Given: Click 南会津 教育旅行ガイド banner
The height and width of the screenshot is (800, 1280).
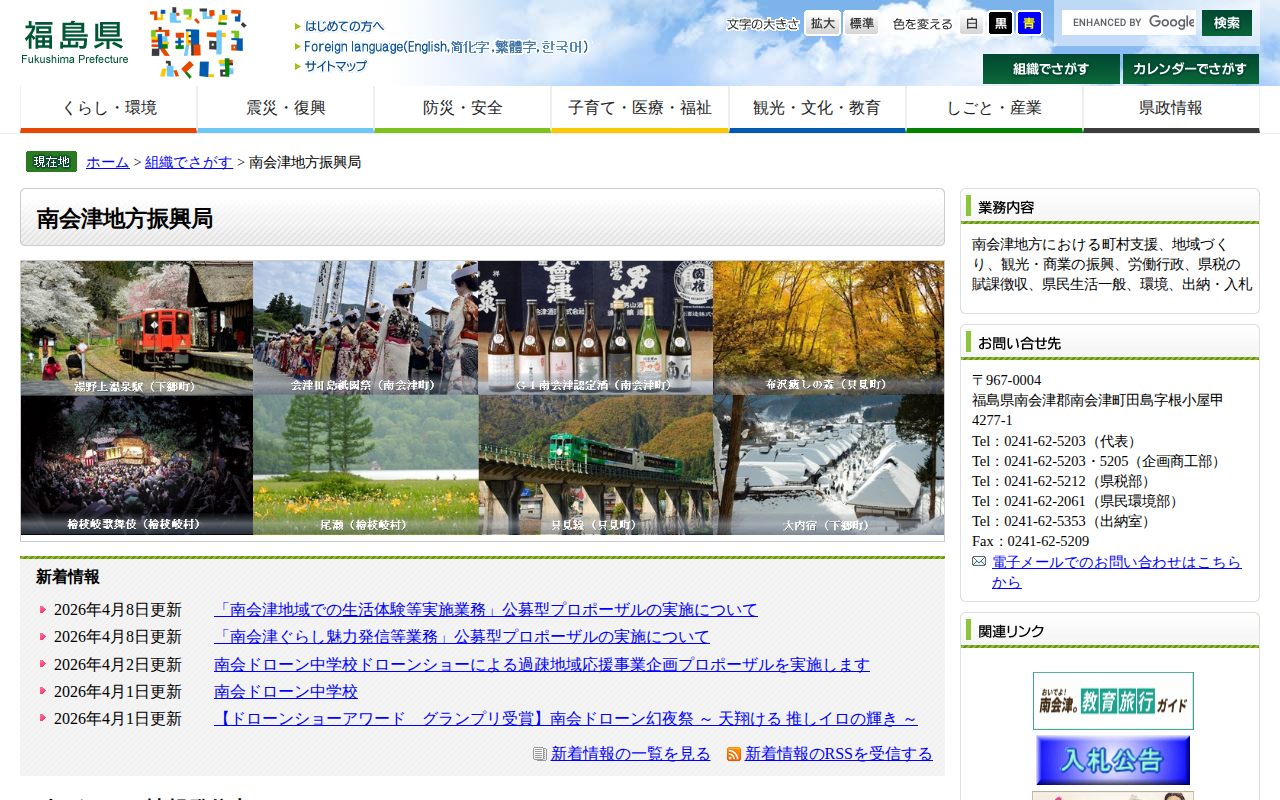Looking at the screenshot, I should point(1113,701).
